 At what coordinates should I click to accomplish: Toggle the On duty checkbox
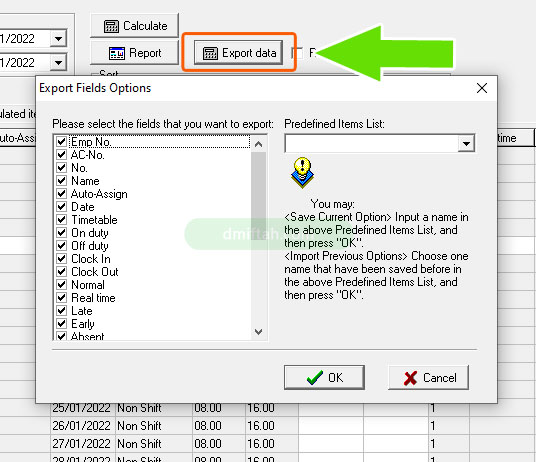click(x=62, y=232)
